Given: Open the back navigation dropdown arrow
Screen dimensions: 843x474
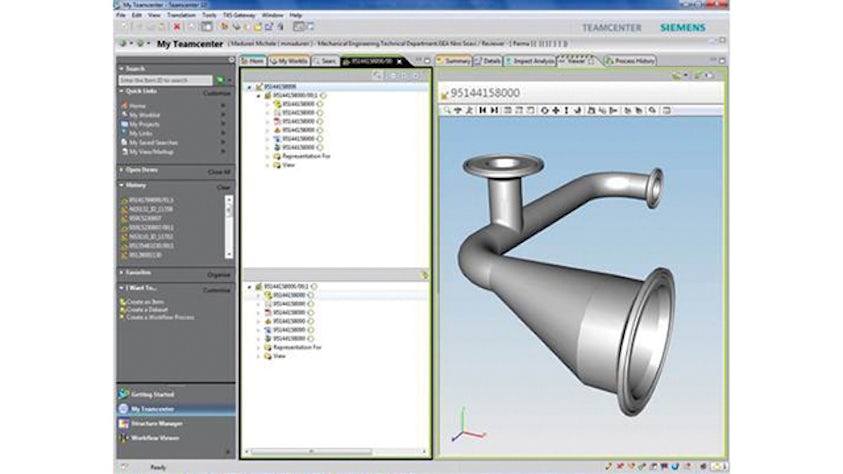Looking at the screenshot, I should click(131, 44).
